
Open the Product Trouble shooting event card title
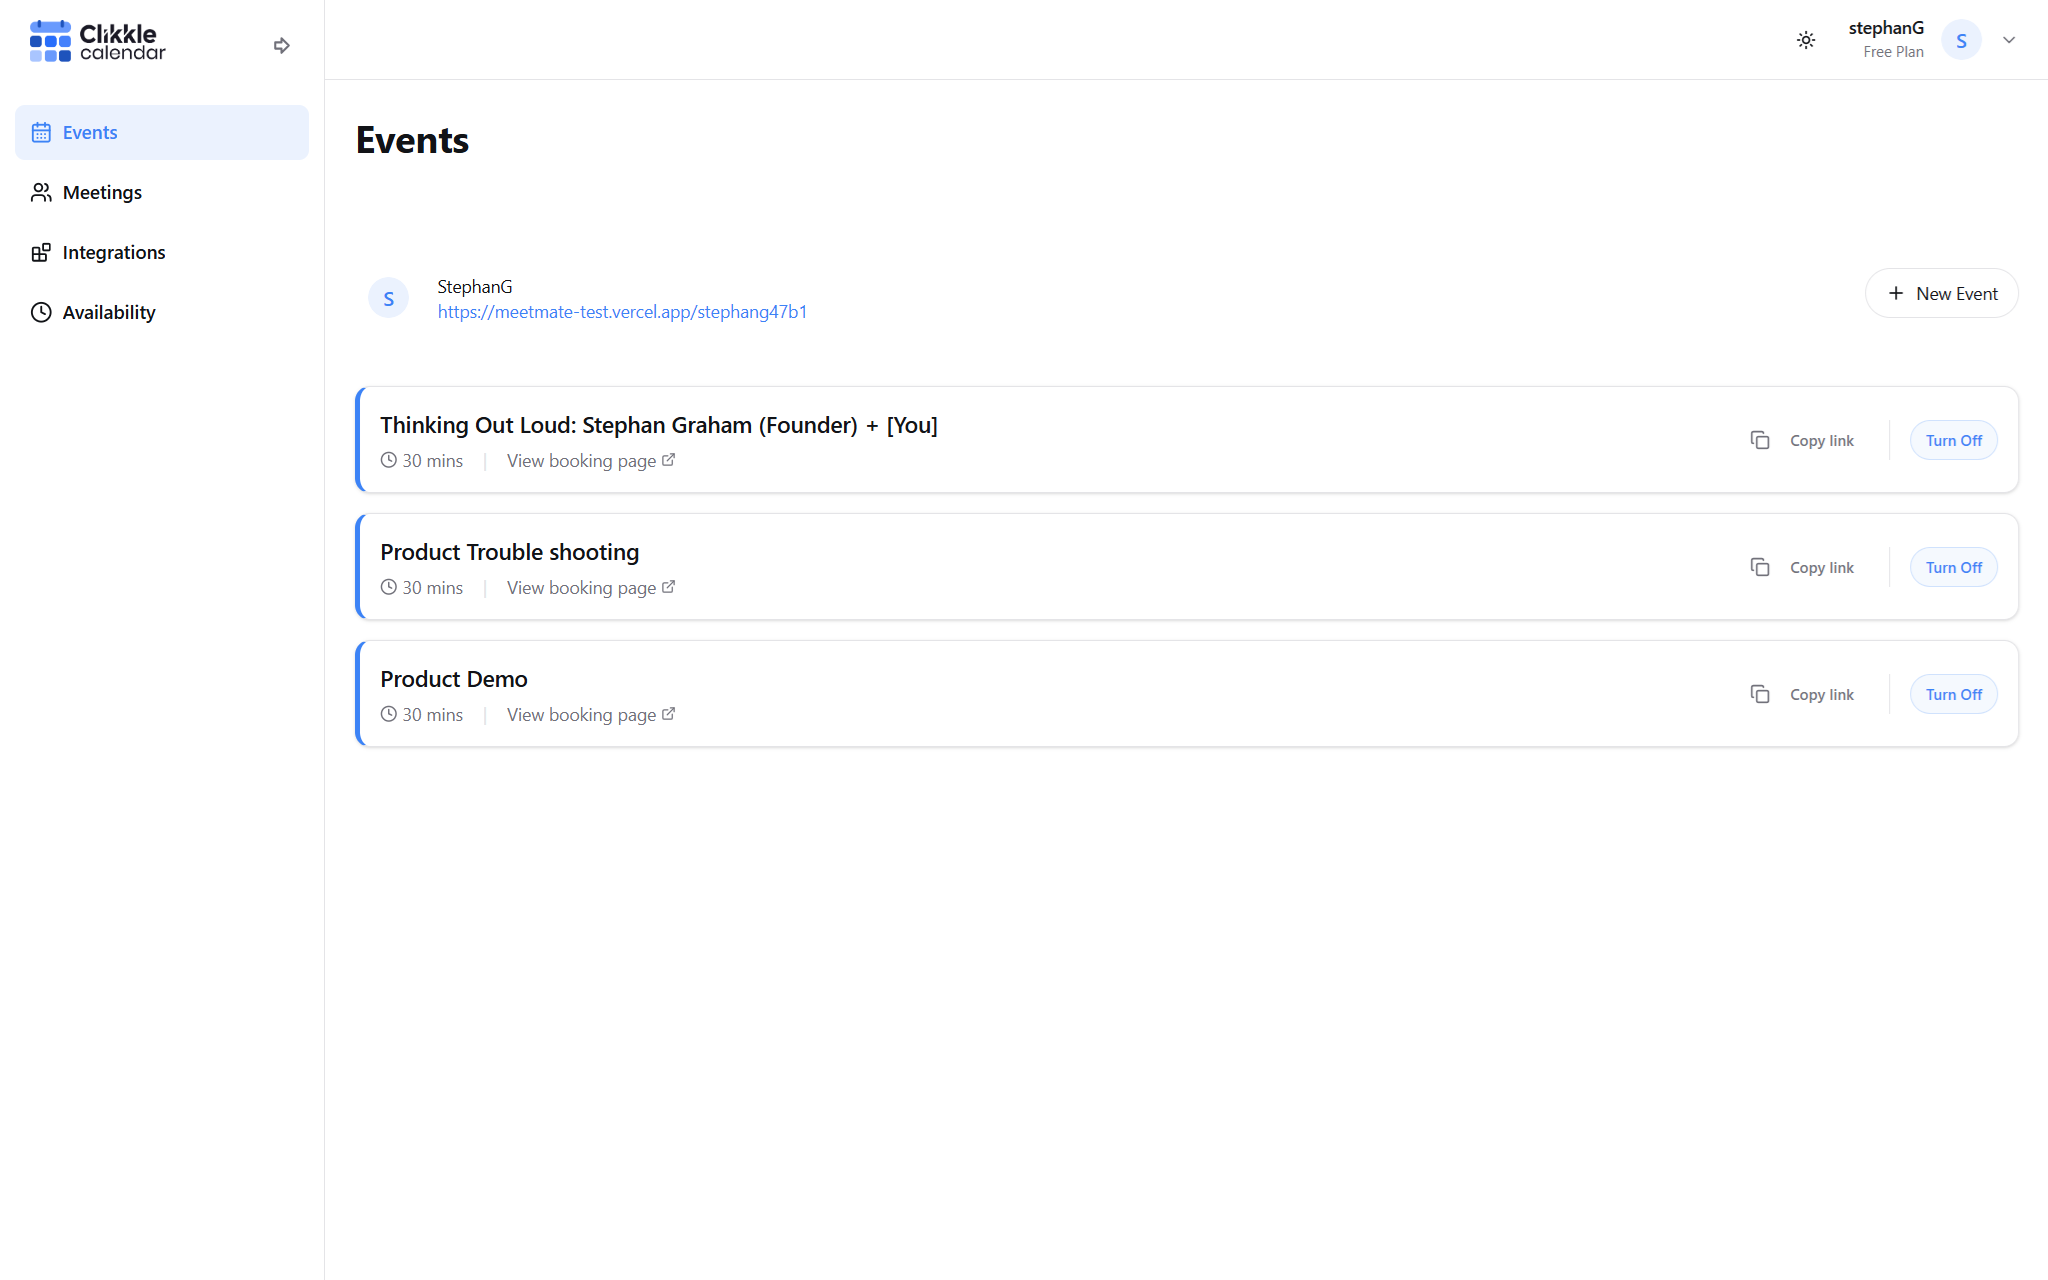point(509,552)
